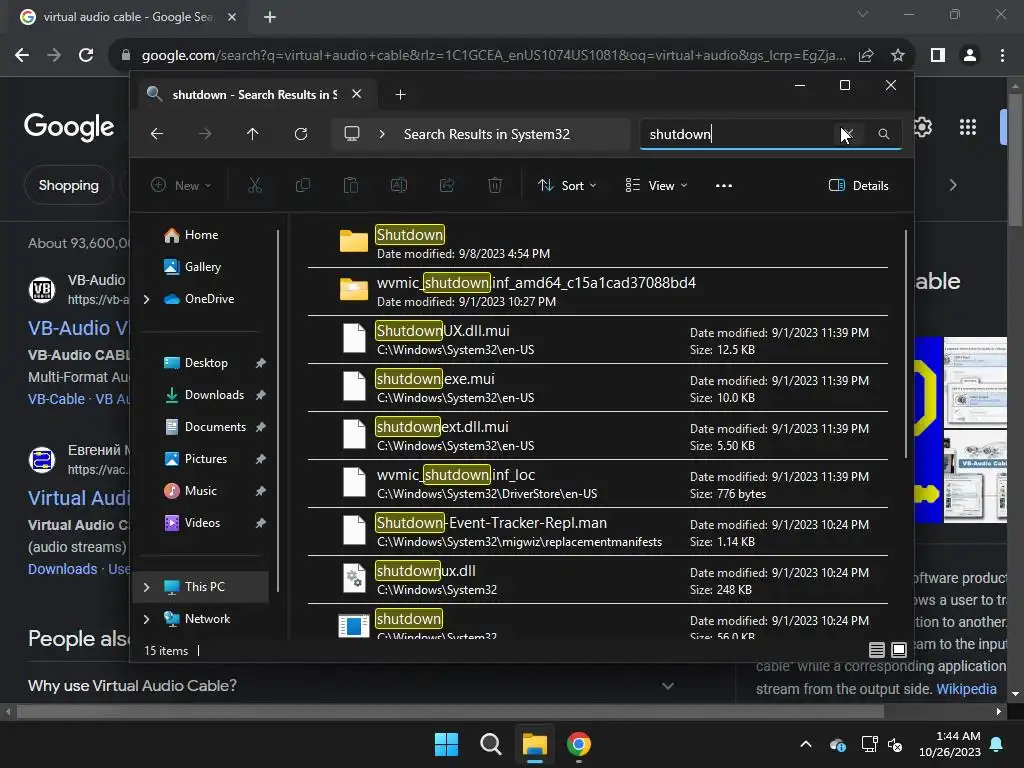Open Chrome tab search dropdown
The image size is (1024, 768).
(x=863, y=14)
